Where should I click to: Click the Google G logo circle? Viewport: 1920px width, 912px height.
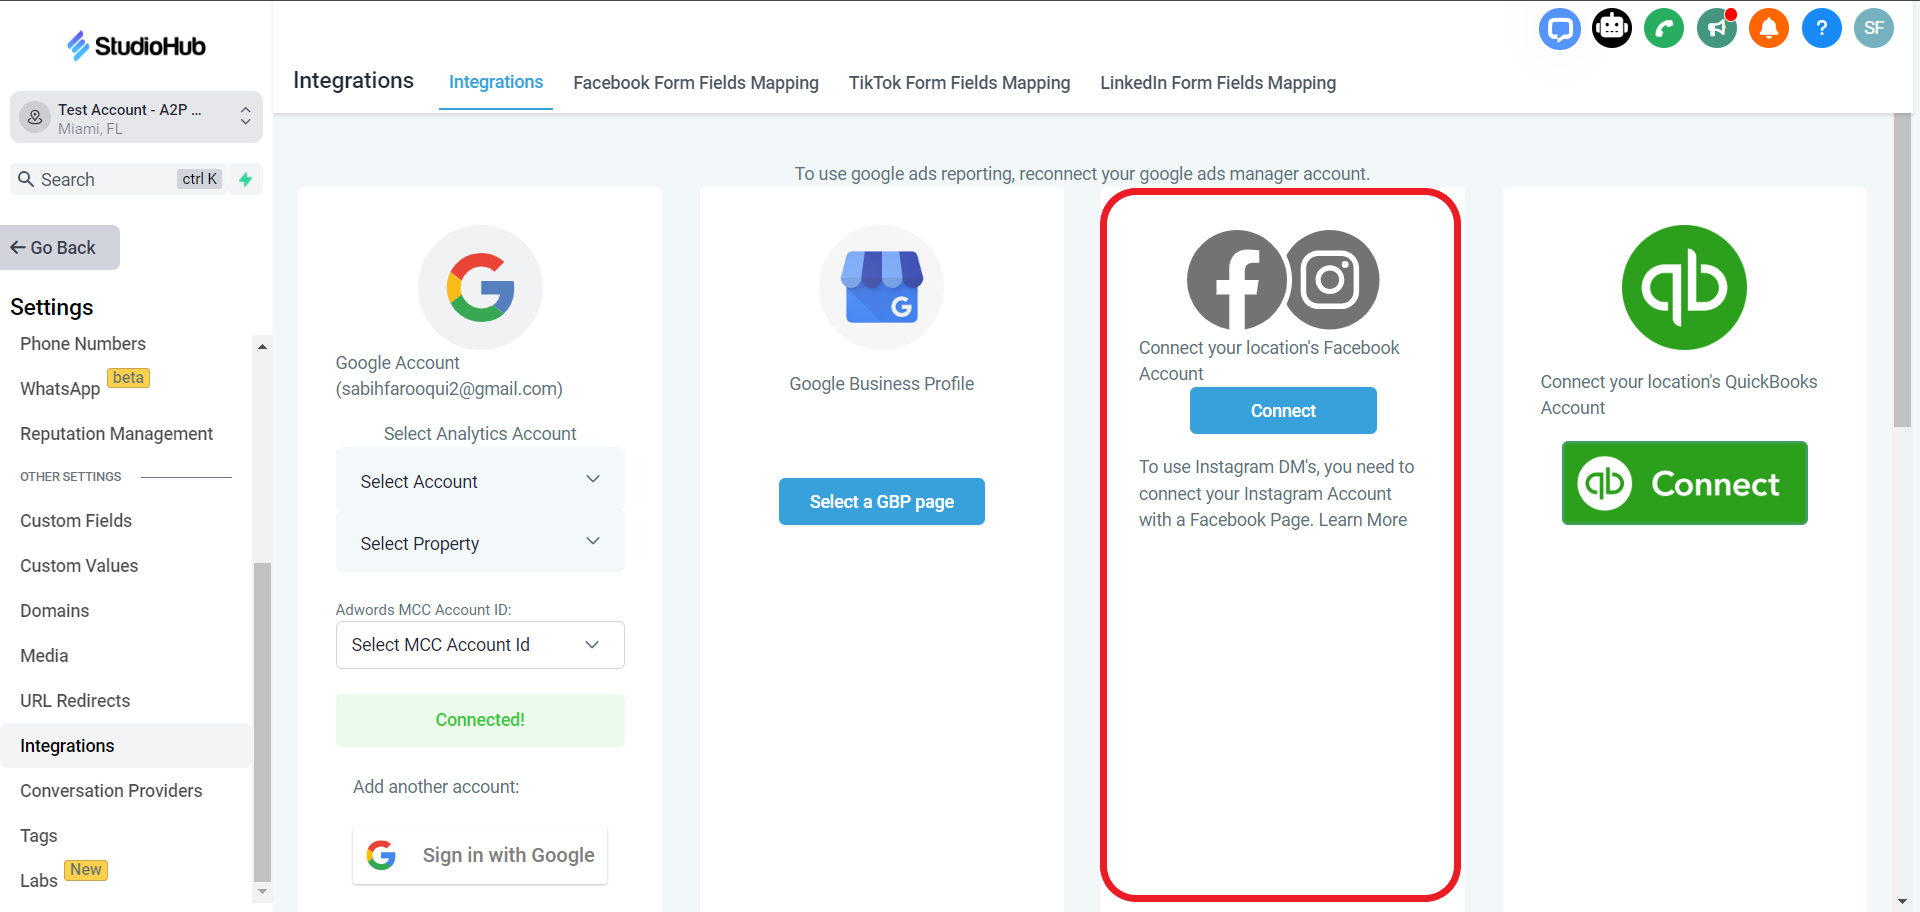[480, 287]
